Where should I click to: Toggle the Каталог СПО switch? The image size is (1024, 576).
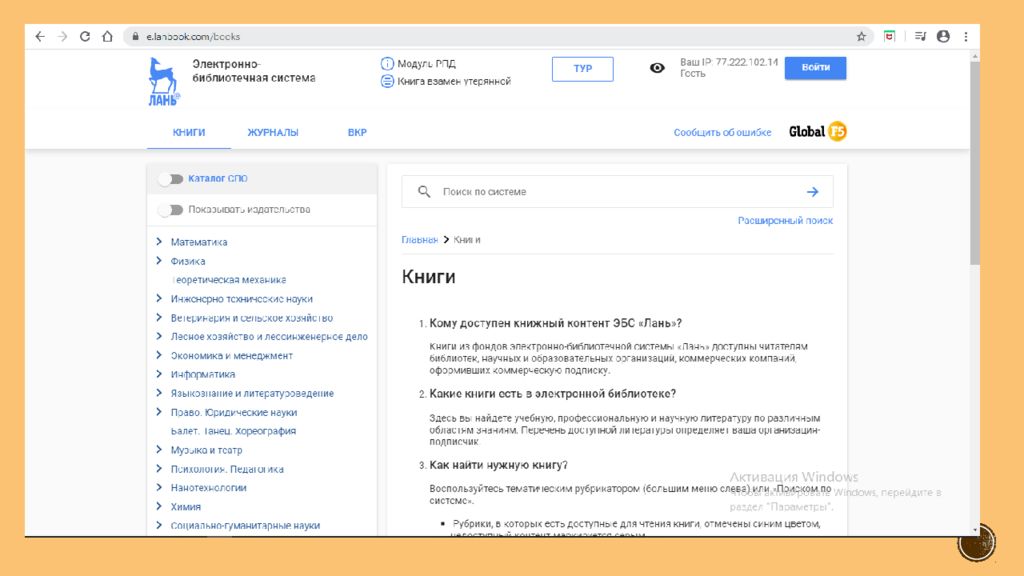(x=171, y=178)
